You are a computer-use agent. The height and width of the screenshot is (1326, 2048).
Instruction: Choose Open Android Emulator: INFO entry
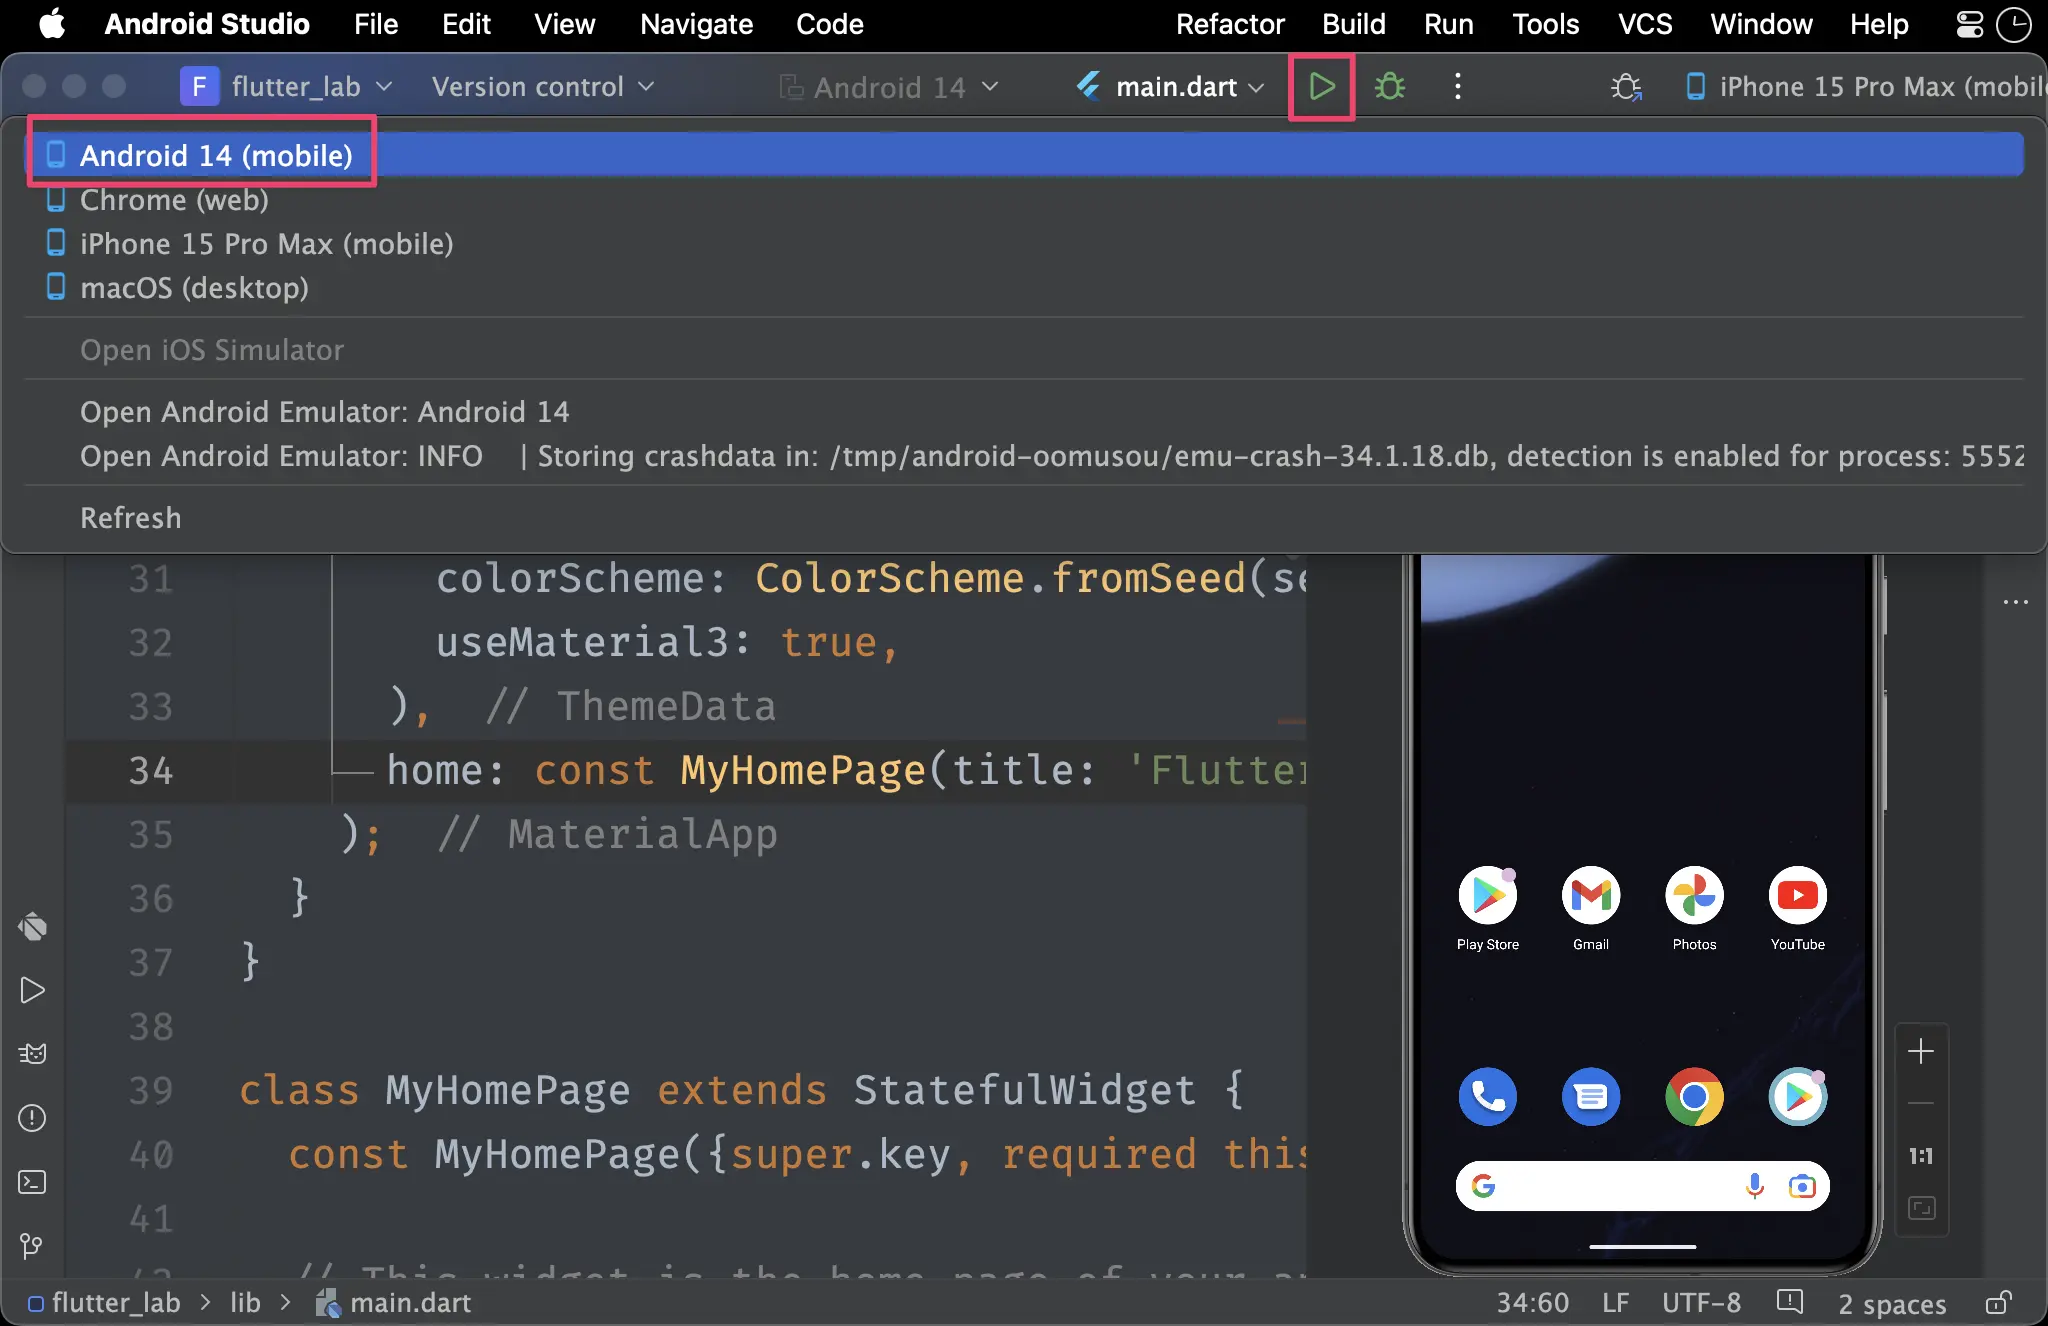click(1024, 456)
